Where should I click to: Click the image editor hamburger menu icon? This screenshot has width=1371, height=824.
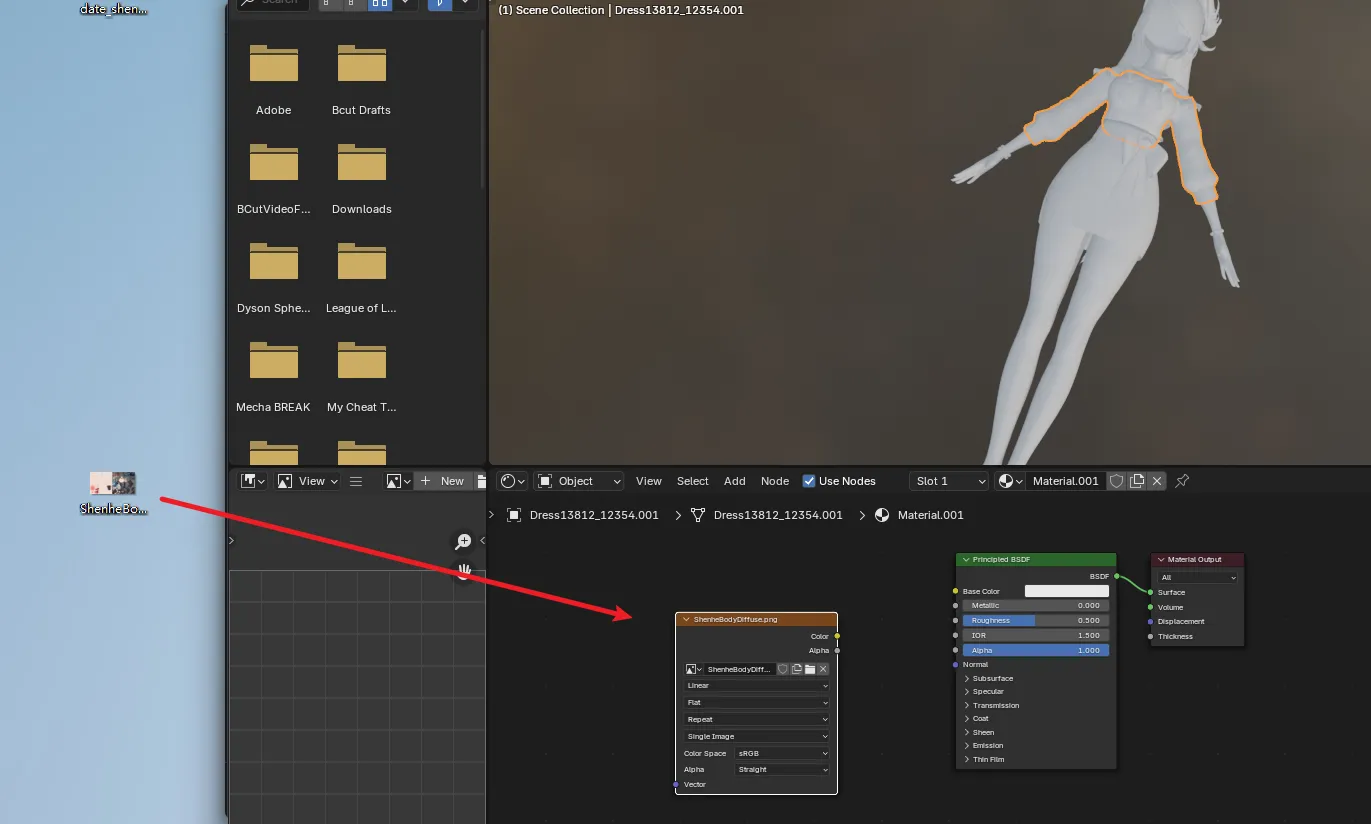tap(356, 481)
